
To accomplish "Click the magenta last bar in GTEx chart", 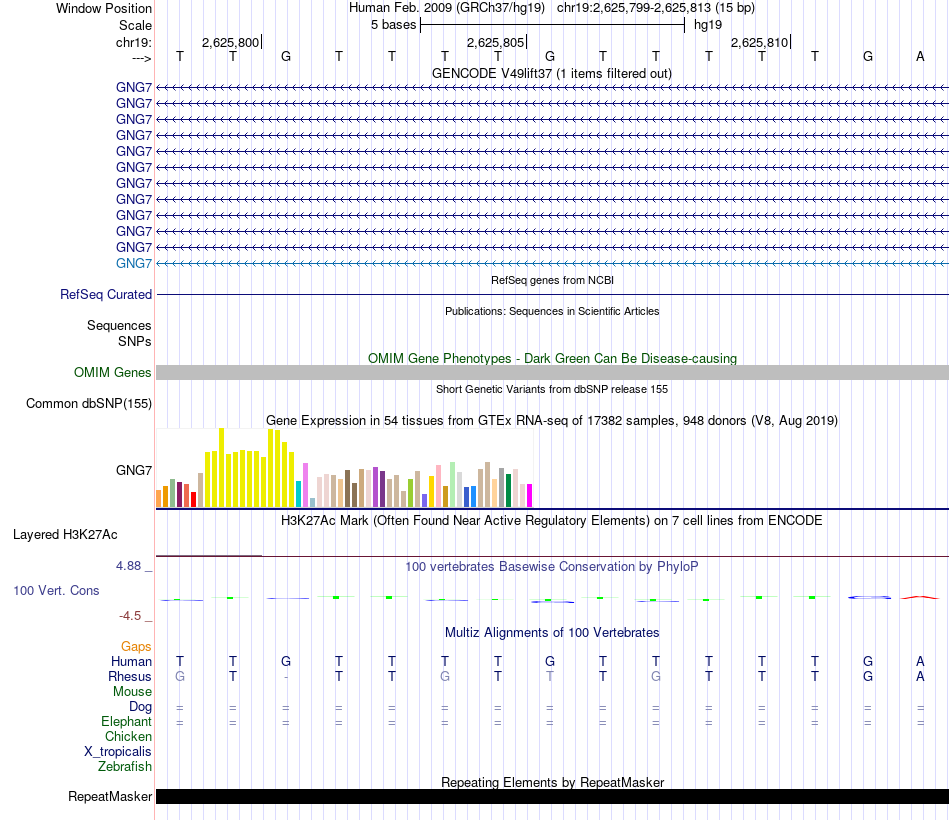I will point(529,495).
